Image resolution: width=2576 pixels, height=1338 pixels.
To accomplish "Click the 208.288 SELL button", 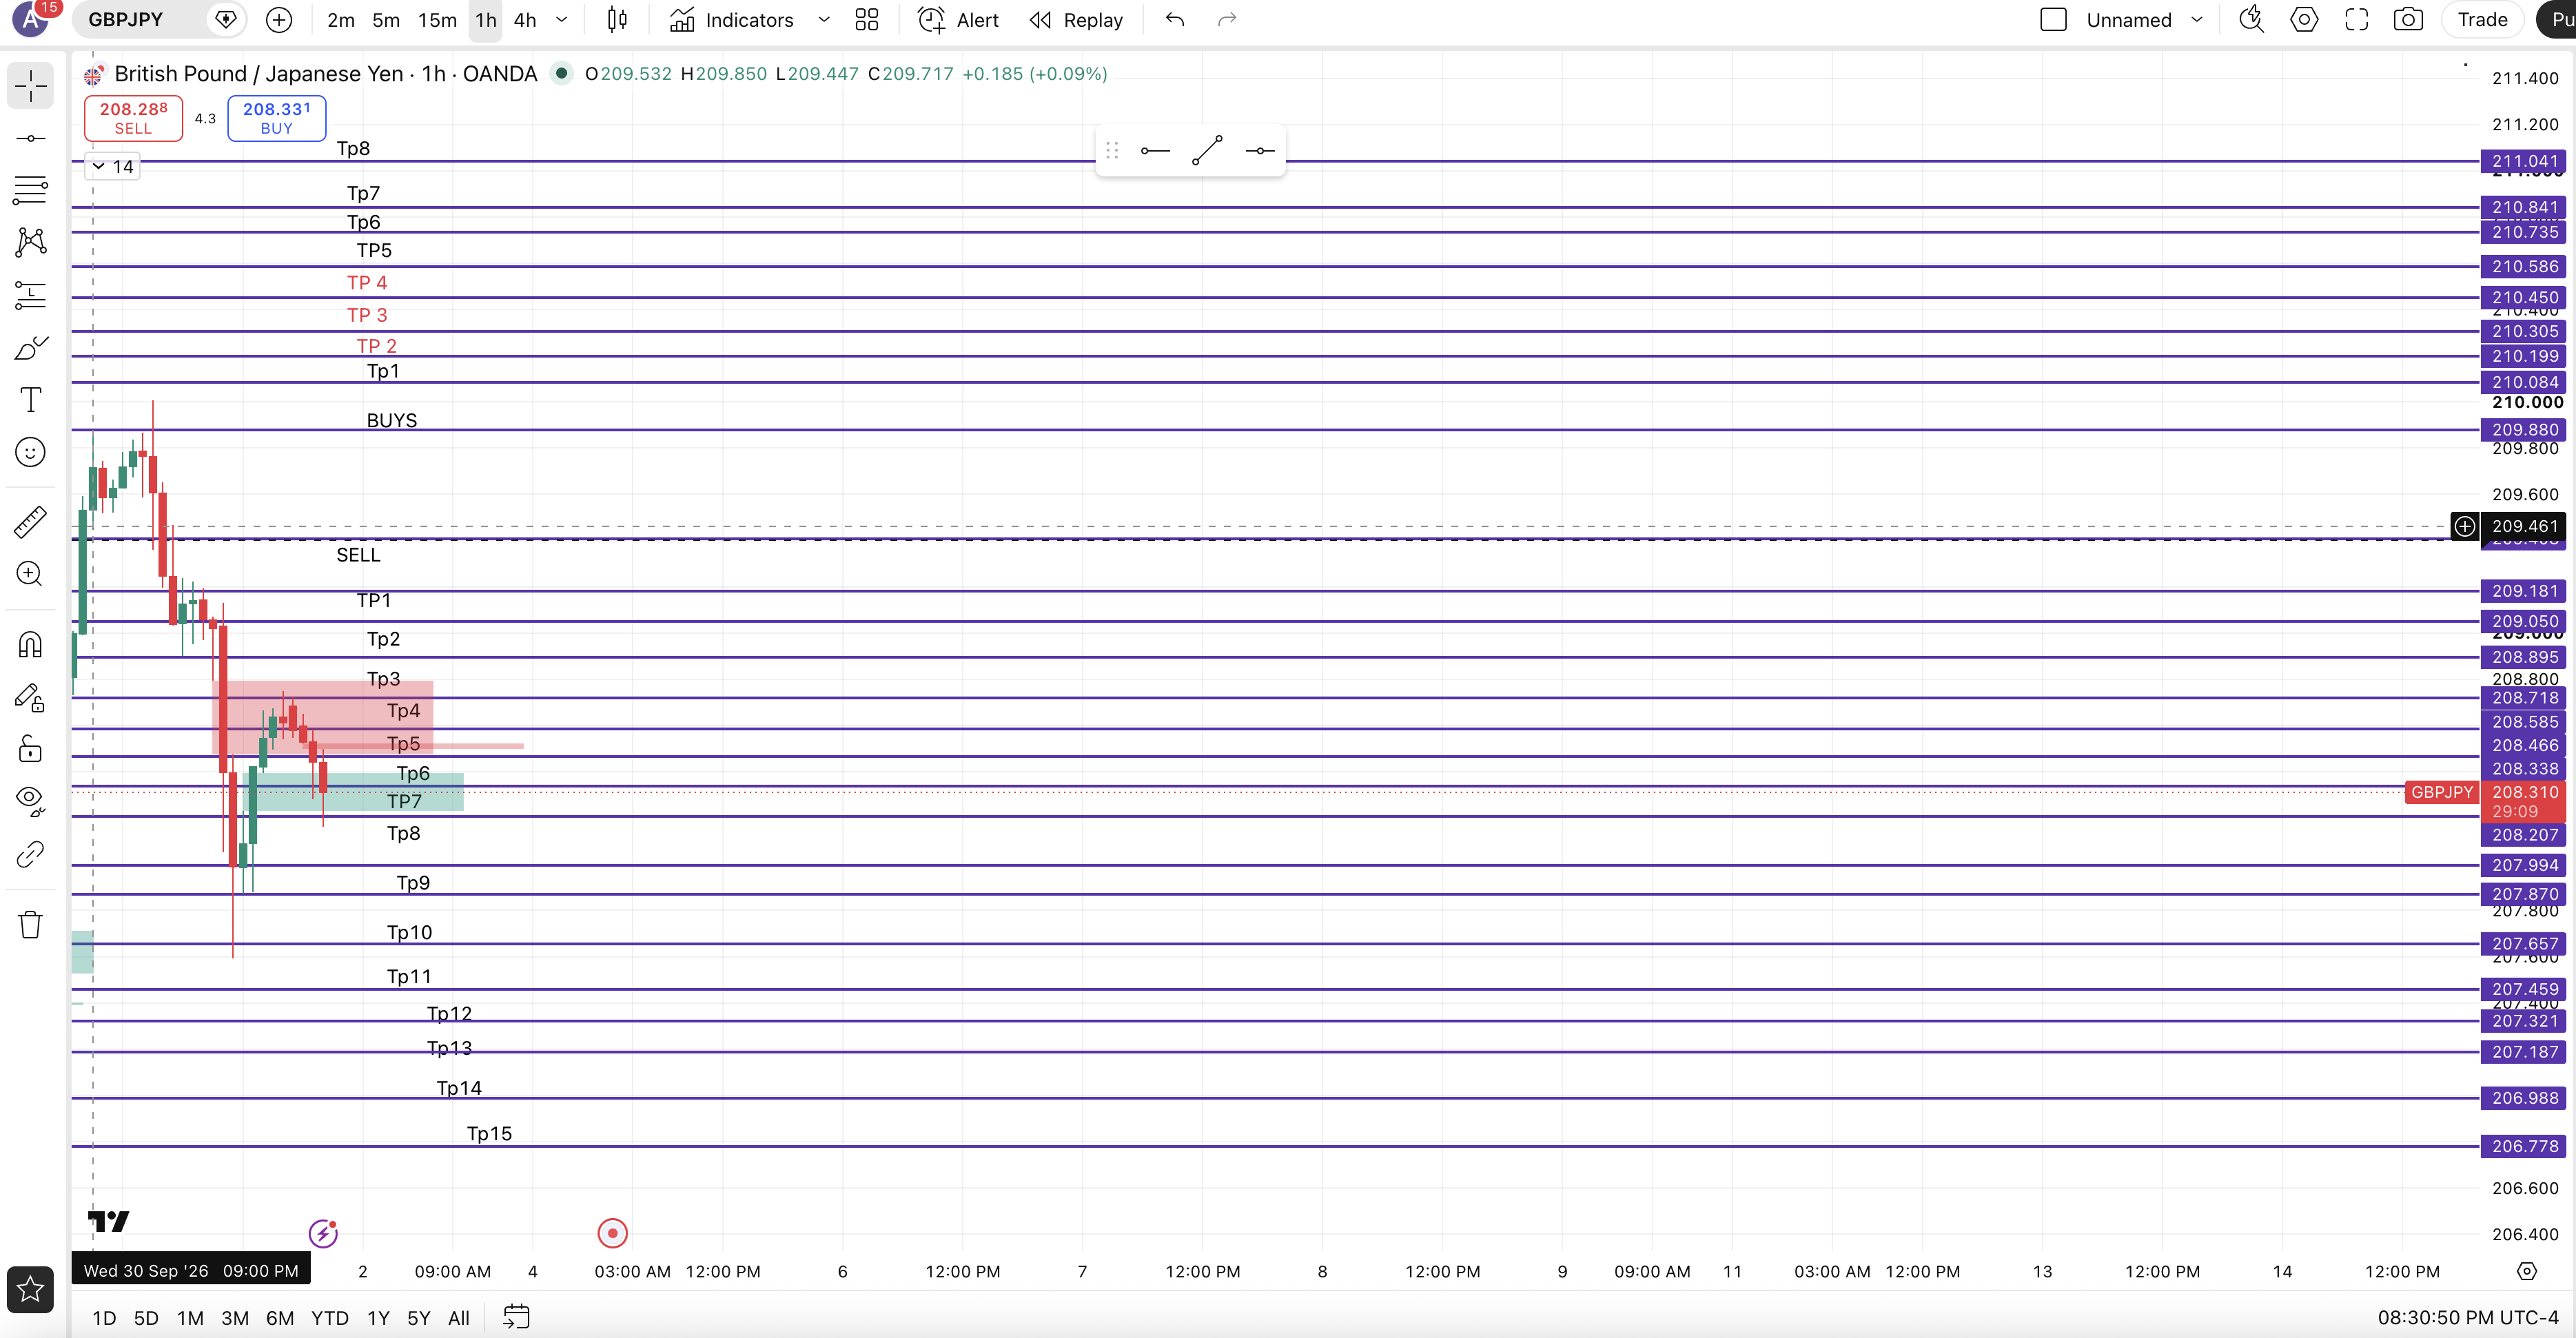I will click(x=133, y=118).
